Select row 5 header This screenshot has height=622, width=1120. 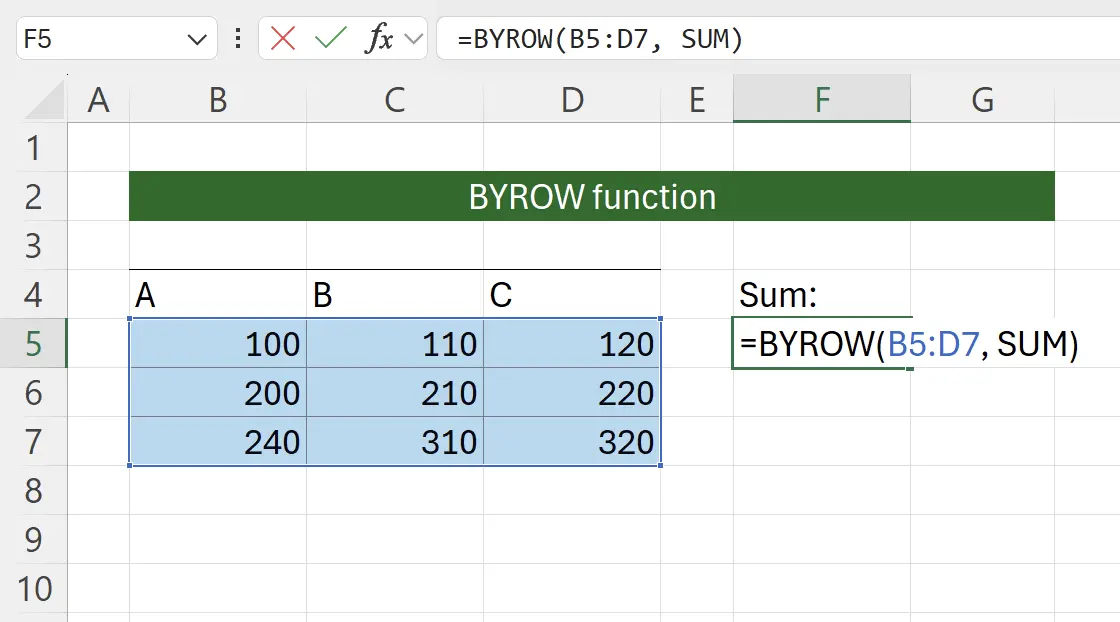point(33,344)
